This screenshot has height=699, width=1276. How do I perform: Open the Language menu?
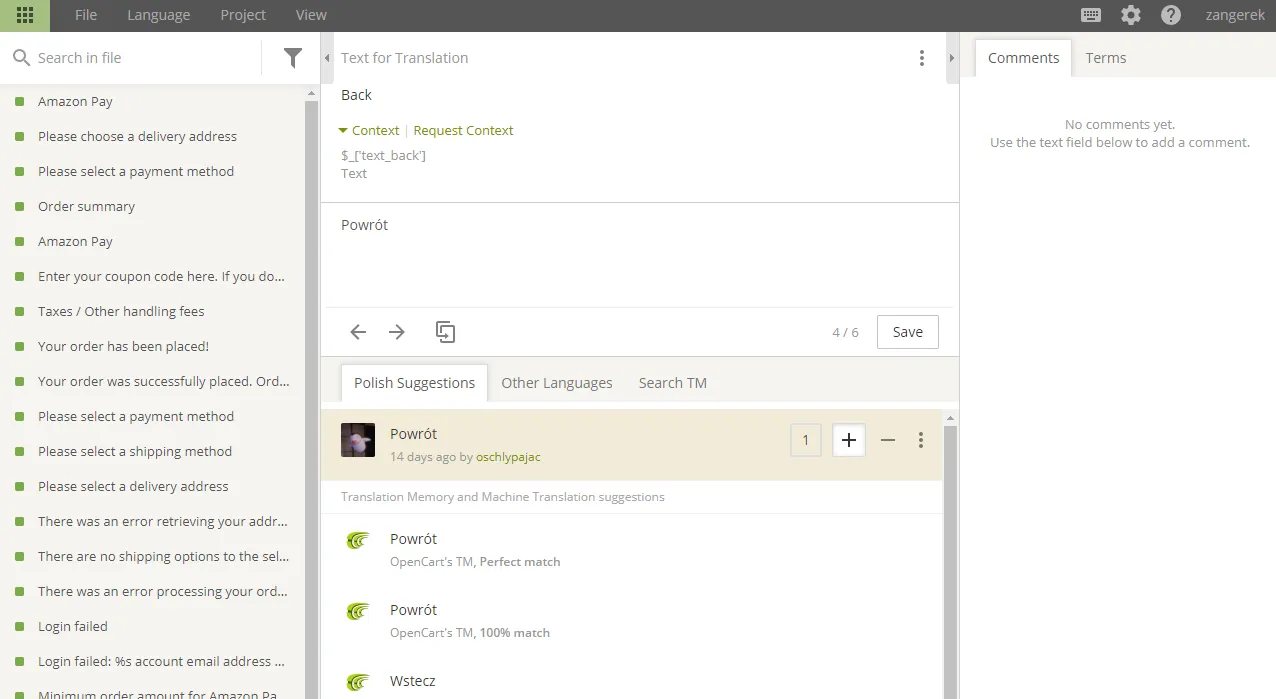[158, 15]
